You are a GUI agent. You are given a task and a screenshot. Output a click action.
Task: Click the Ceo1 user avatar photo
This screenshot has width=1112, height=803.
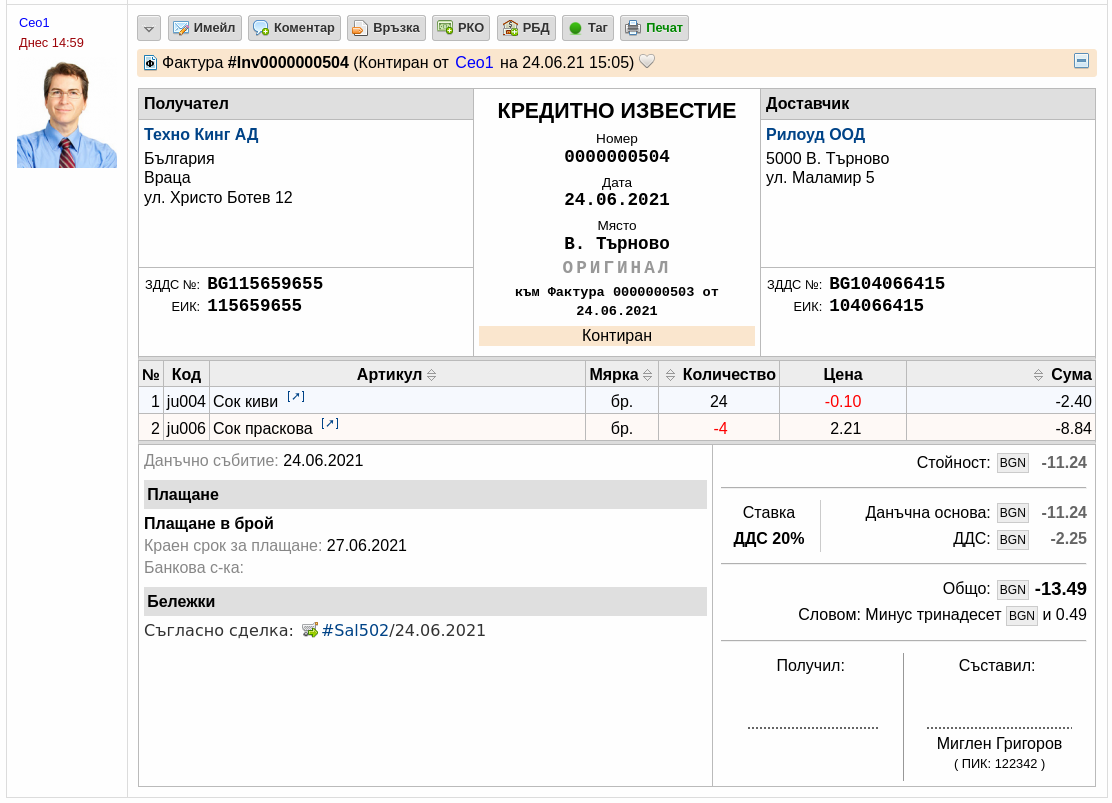(67, 115)
